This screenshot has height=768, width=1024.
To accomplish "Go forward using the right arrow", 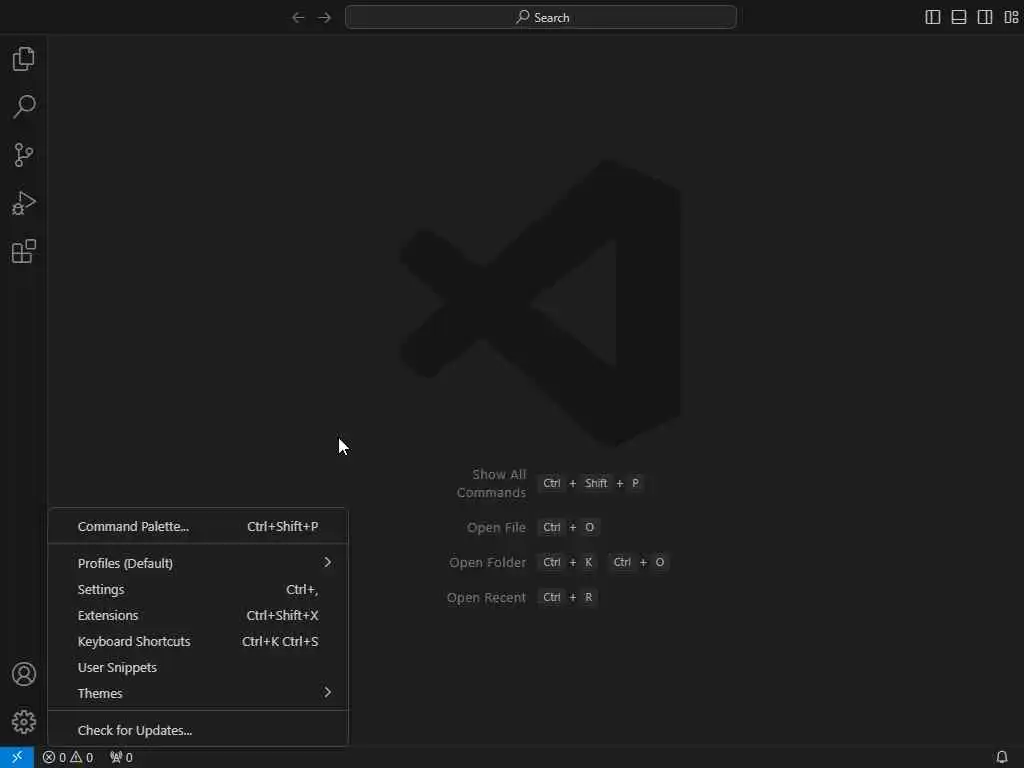I will point(325,18).
